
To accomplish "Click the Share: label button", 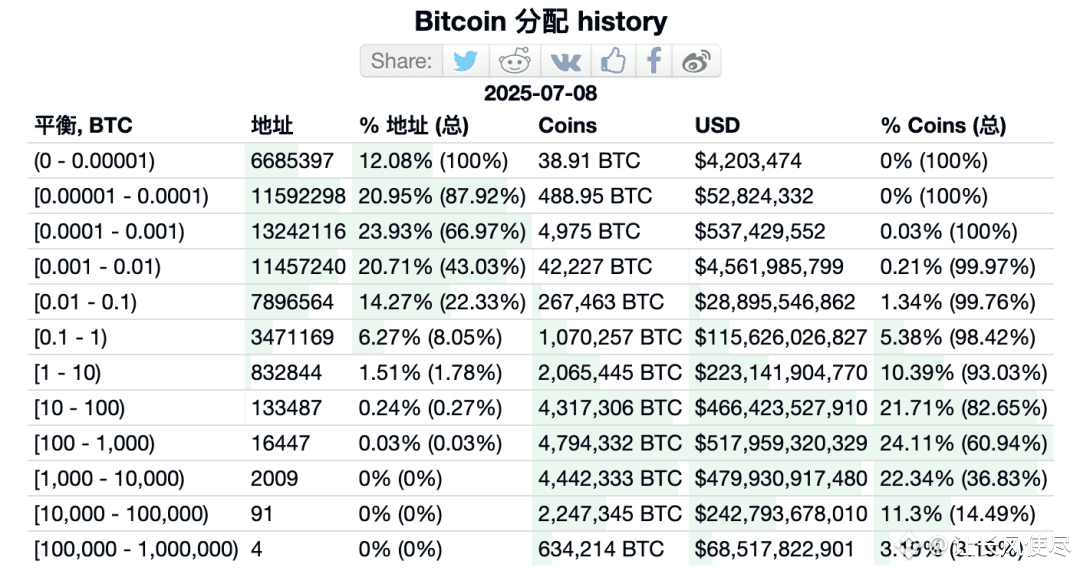I will pyautogui.click(x=402, y=61).
